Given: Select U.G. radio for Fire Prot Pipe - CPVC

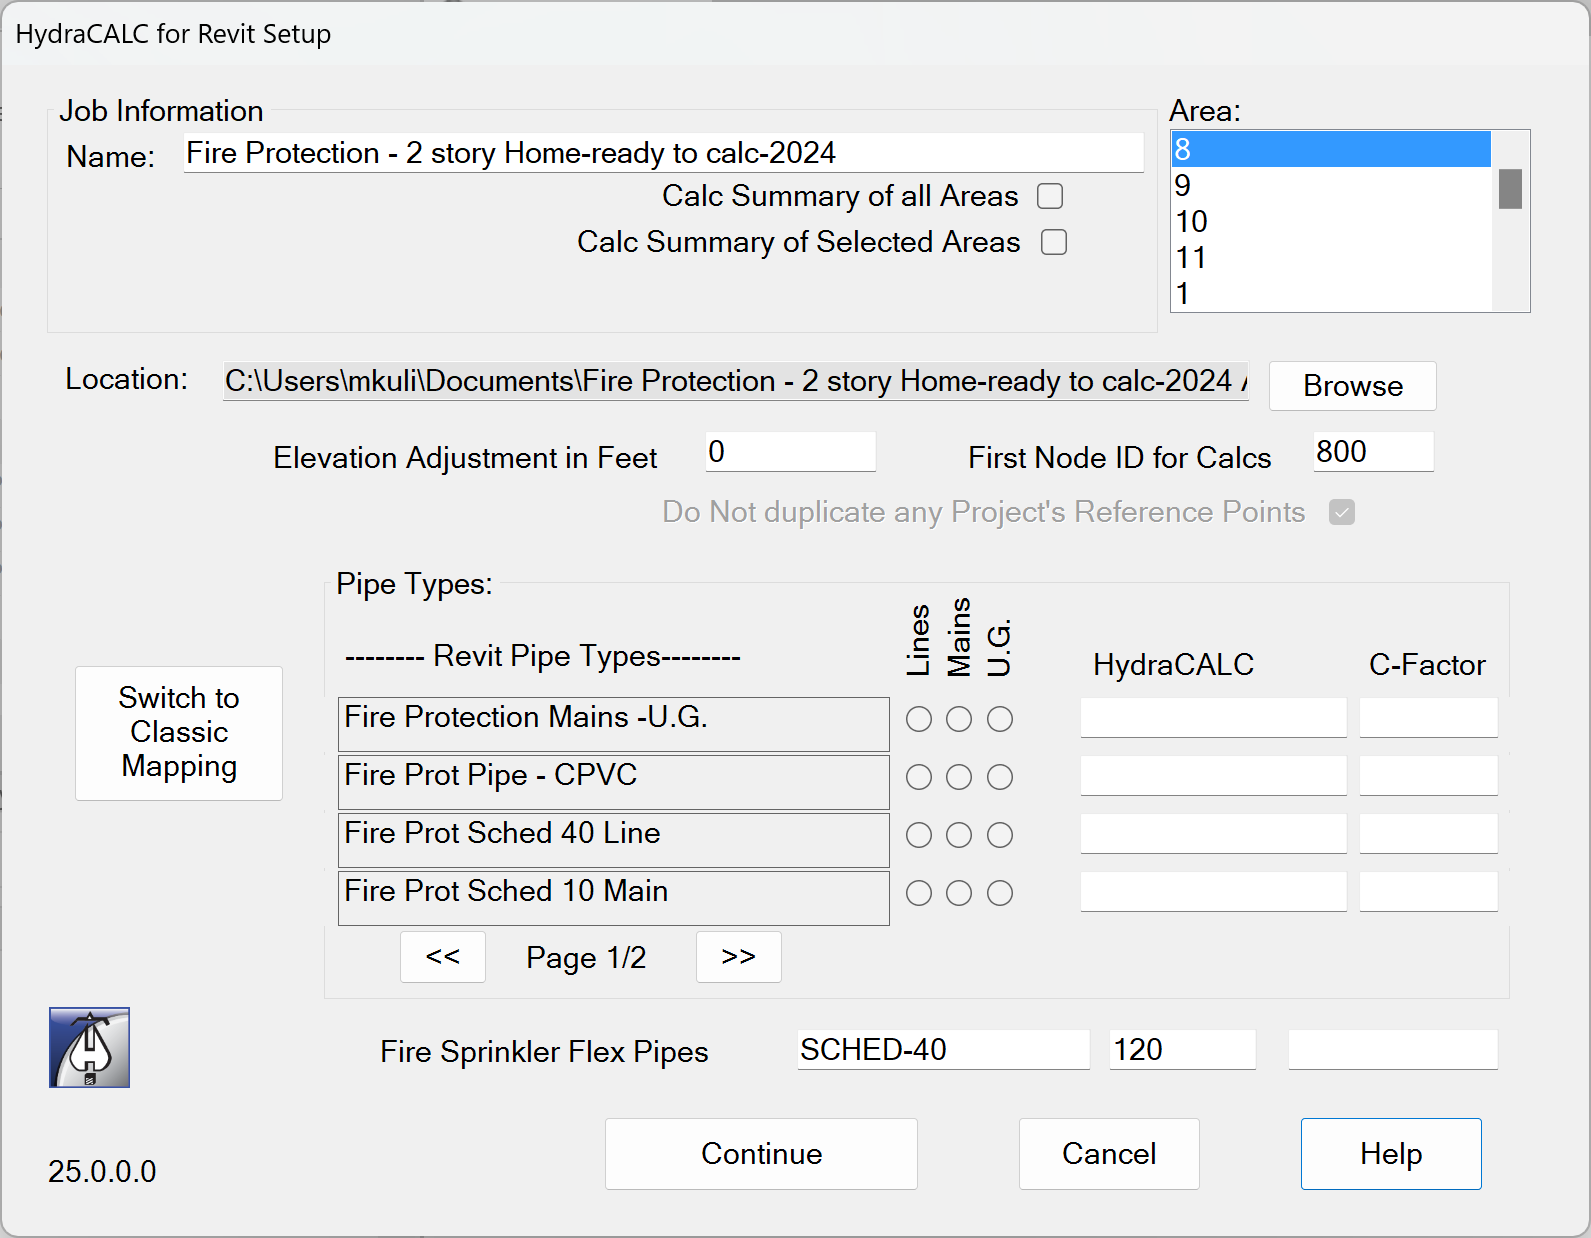Looking at the screenshot, I should pyautogui.click(x=1000, y=777).
